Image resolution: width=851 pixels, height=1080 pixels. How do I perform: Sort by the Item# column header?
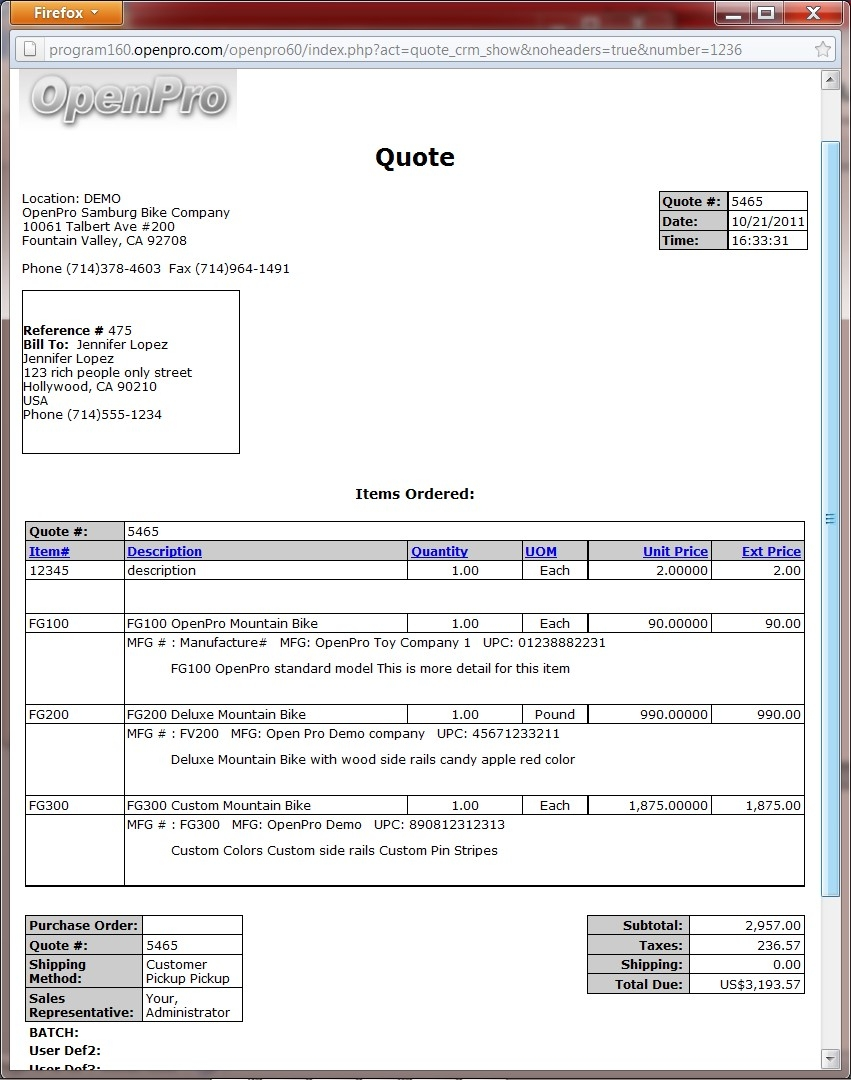(x=49, y=551)
